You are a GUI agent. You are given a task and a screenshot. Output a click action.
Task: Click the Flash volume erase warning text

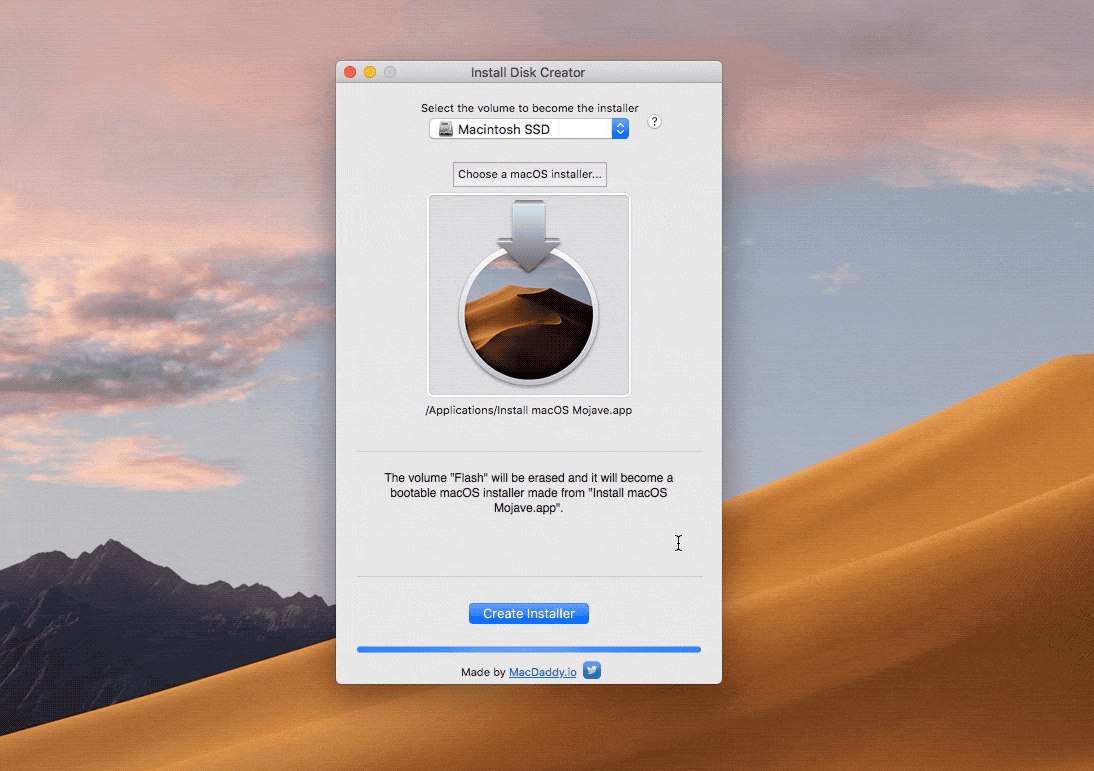pyautogui.click(x=529, y=493)
